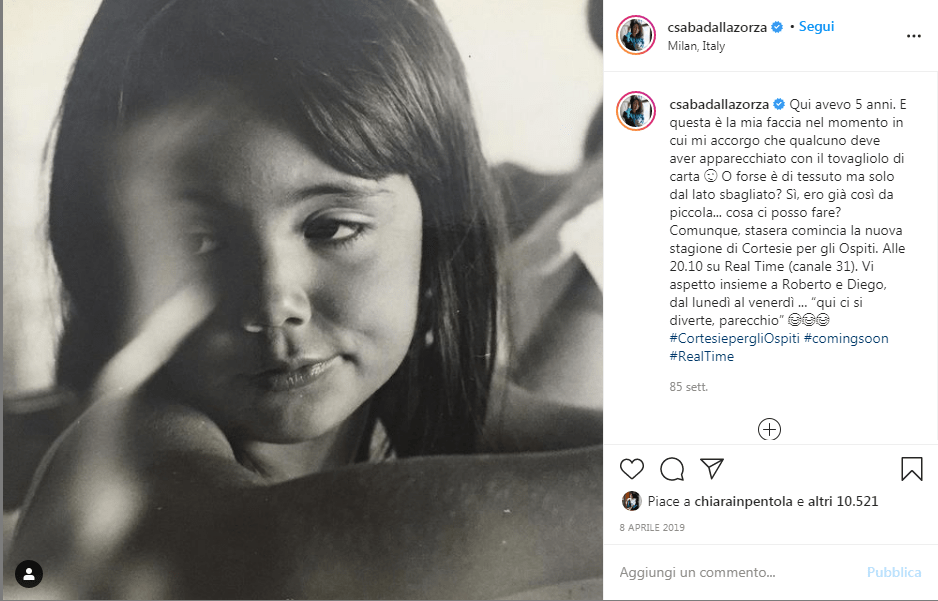Load more comments with plus circle

769,429
